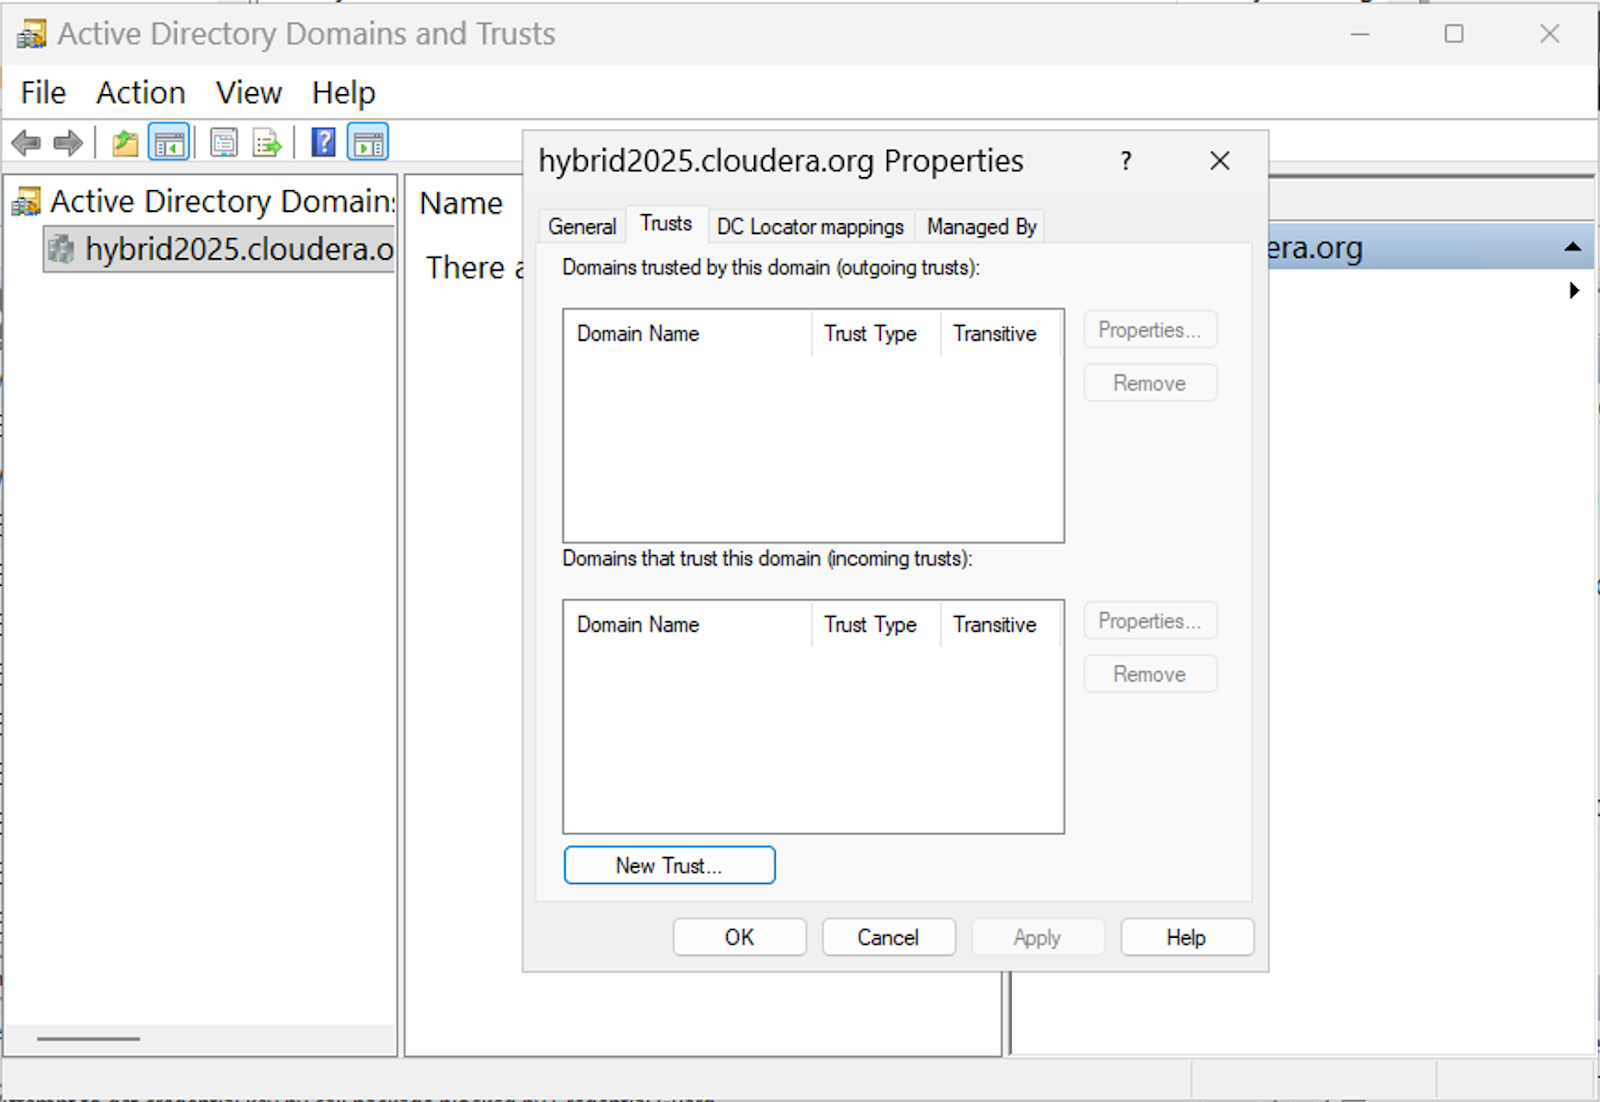
Task: Click Cancel in the Properties dialog
Action: coord(888,938)
